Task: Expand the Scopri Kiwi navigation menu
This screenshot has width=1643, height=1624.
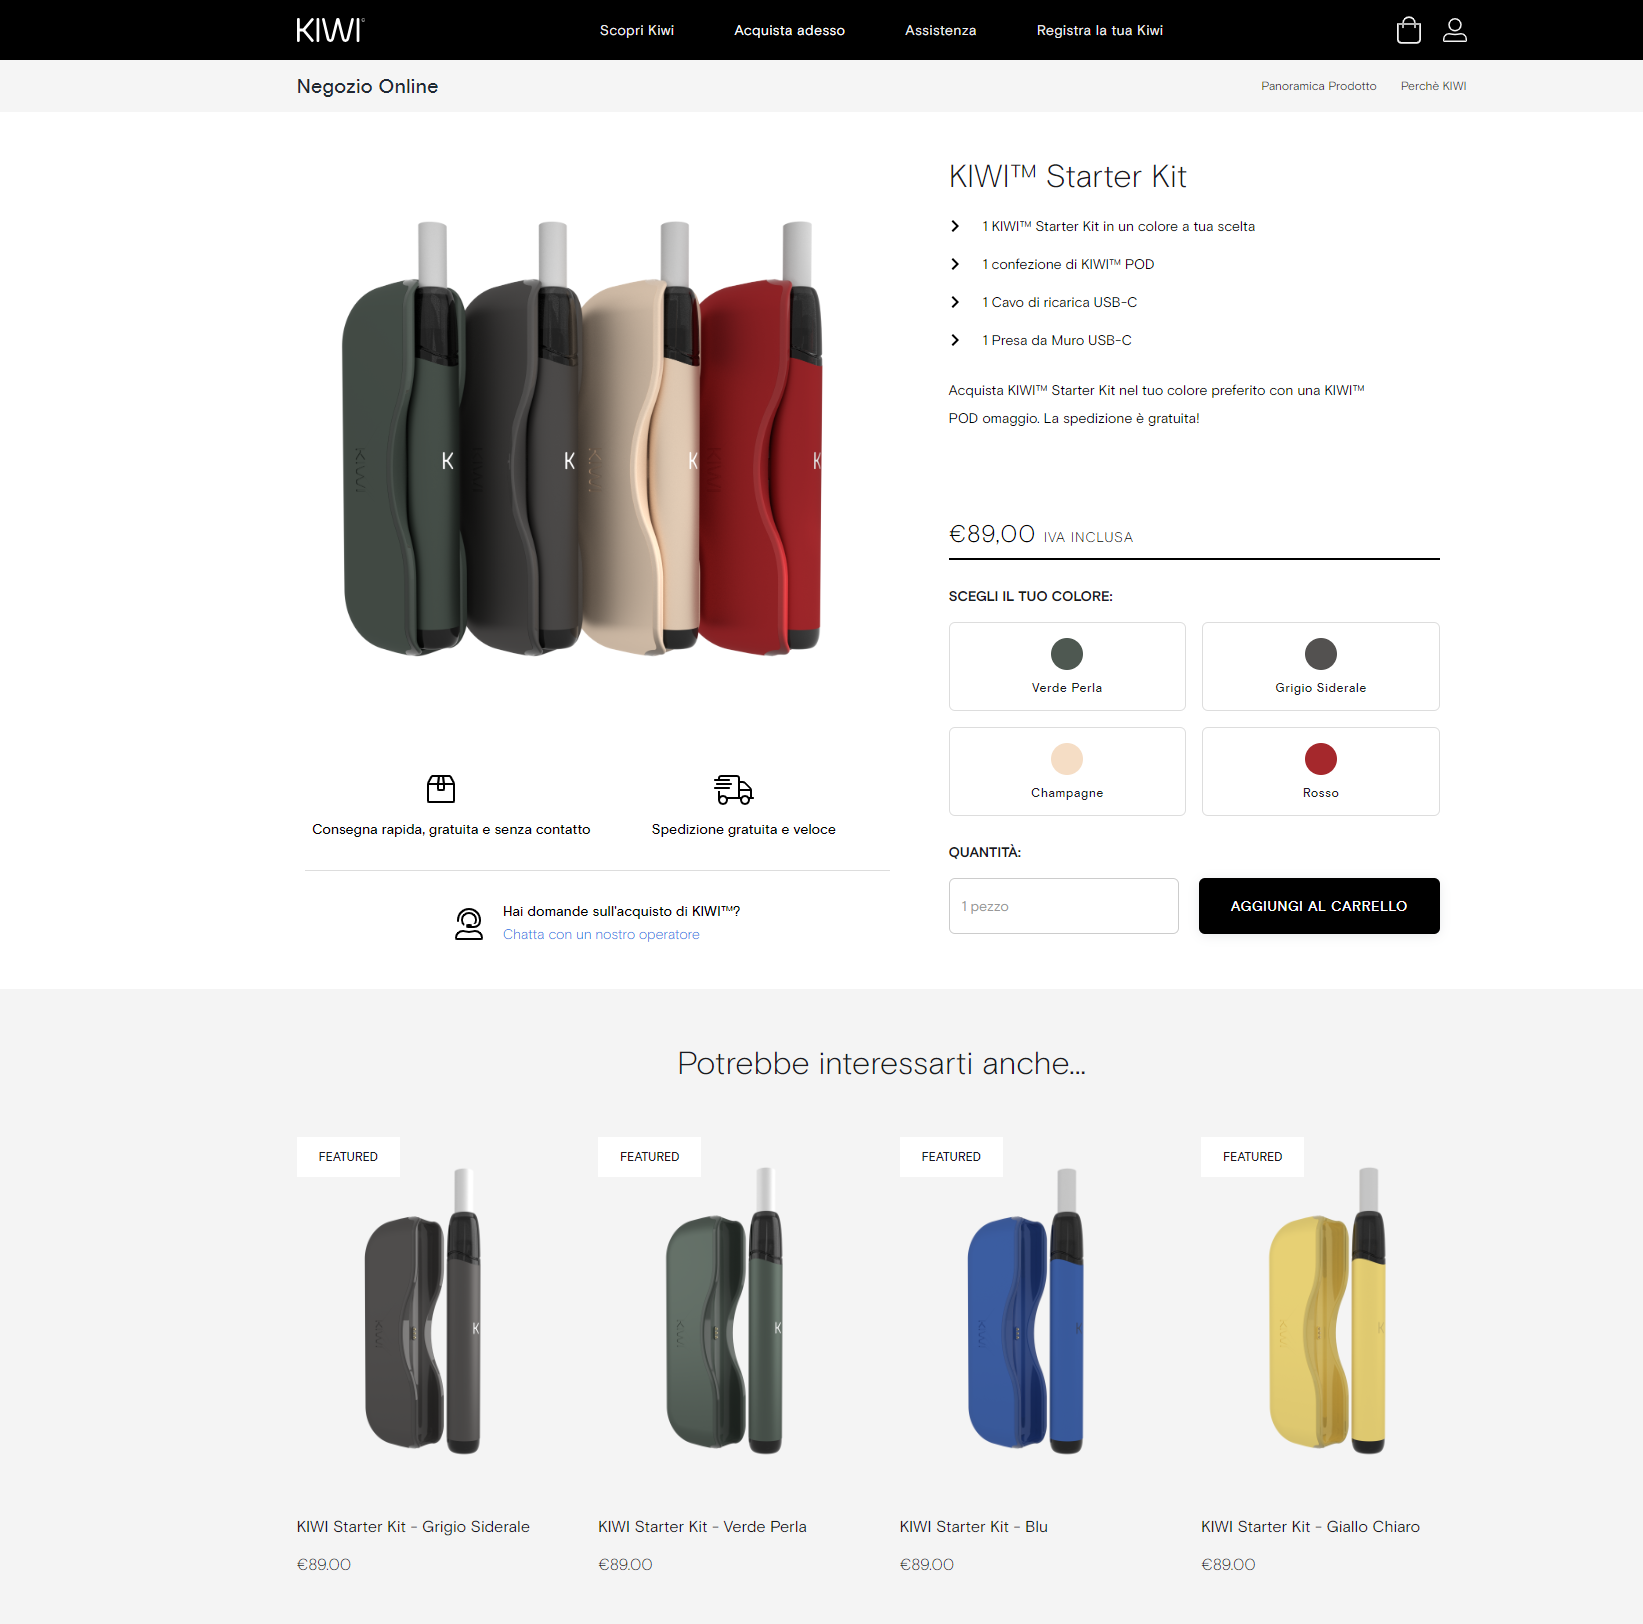Action: [x=637, y=30]
